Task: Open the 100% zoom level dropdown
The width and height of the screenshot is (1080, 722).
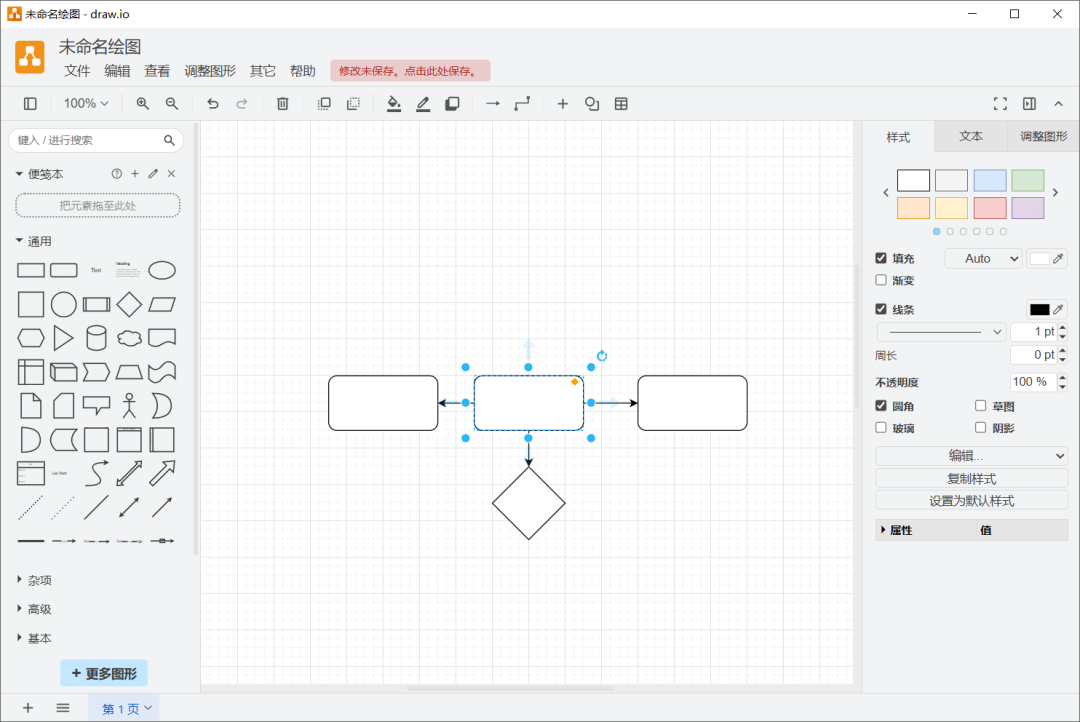Action: 86,104
